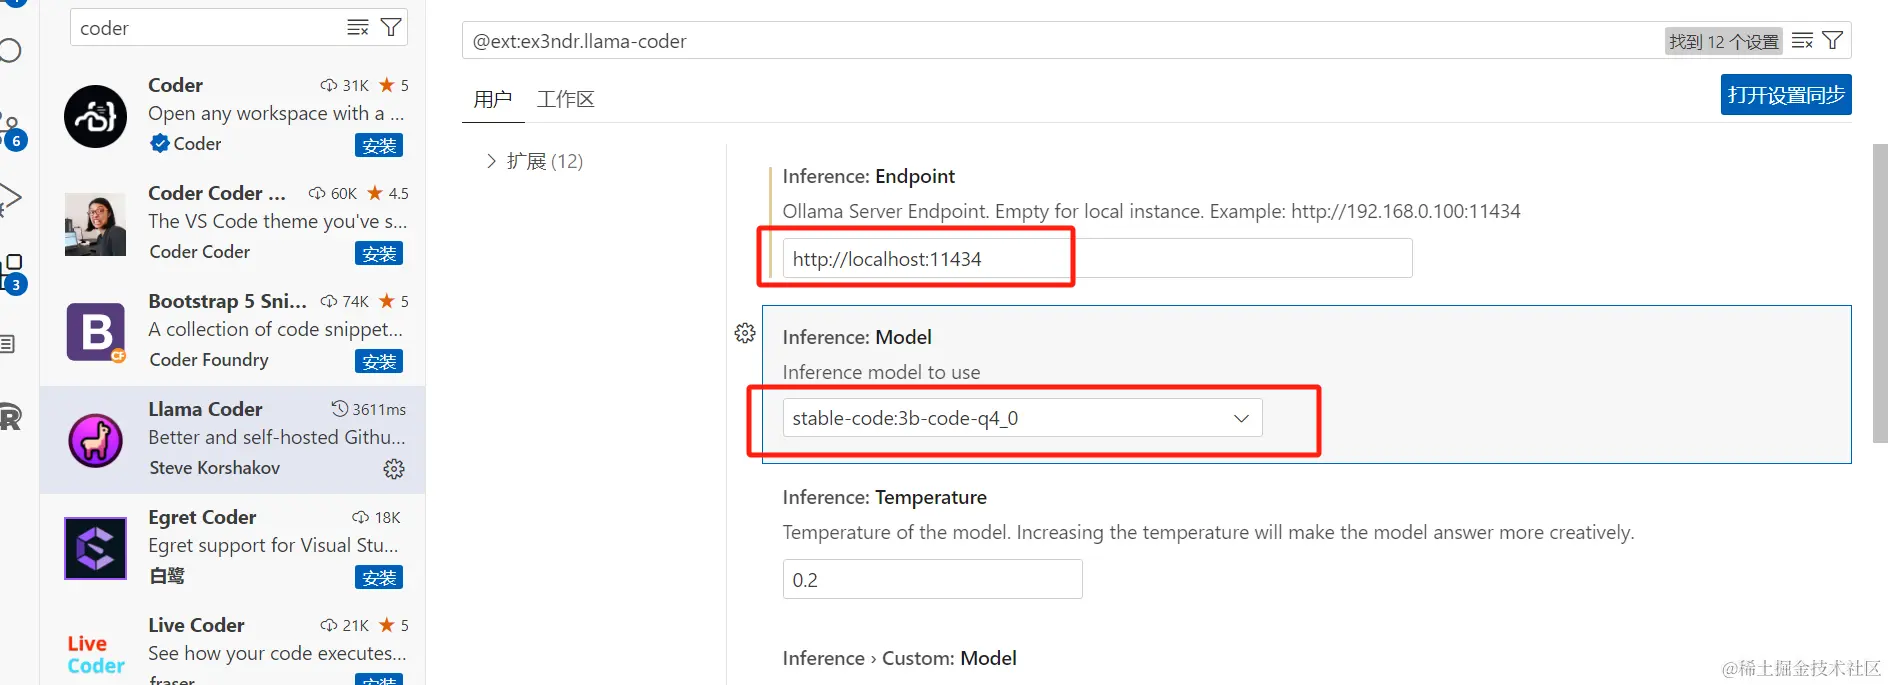The width and height of the screenshot is (1888, 685).
Task: Clear settings search input icon
Action: [1802, 41]
